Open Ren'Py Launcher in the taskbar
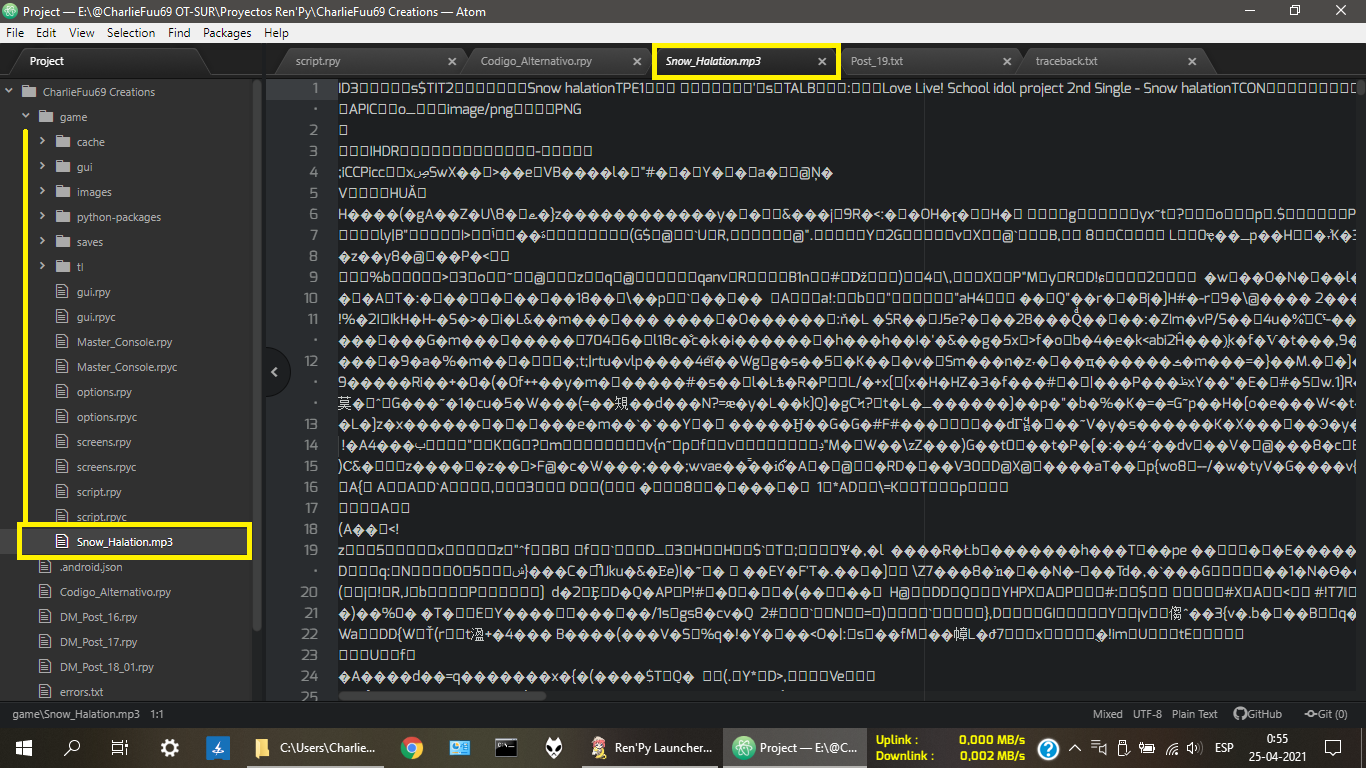1366x768 pixels. [651, 747]
